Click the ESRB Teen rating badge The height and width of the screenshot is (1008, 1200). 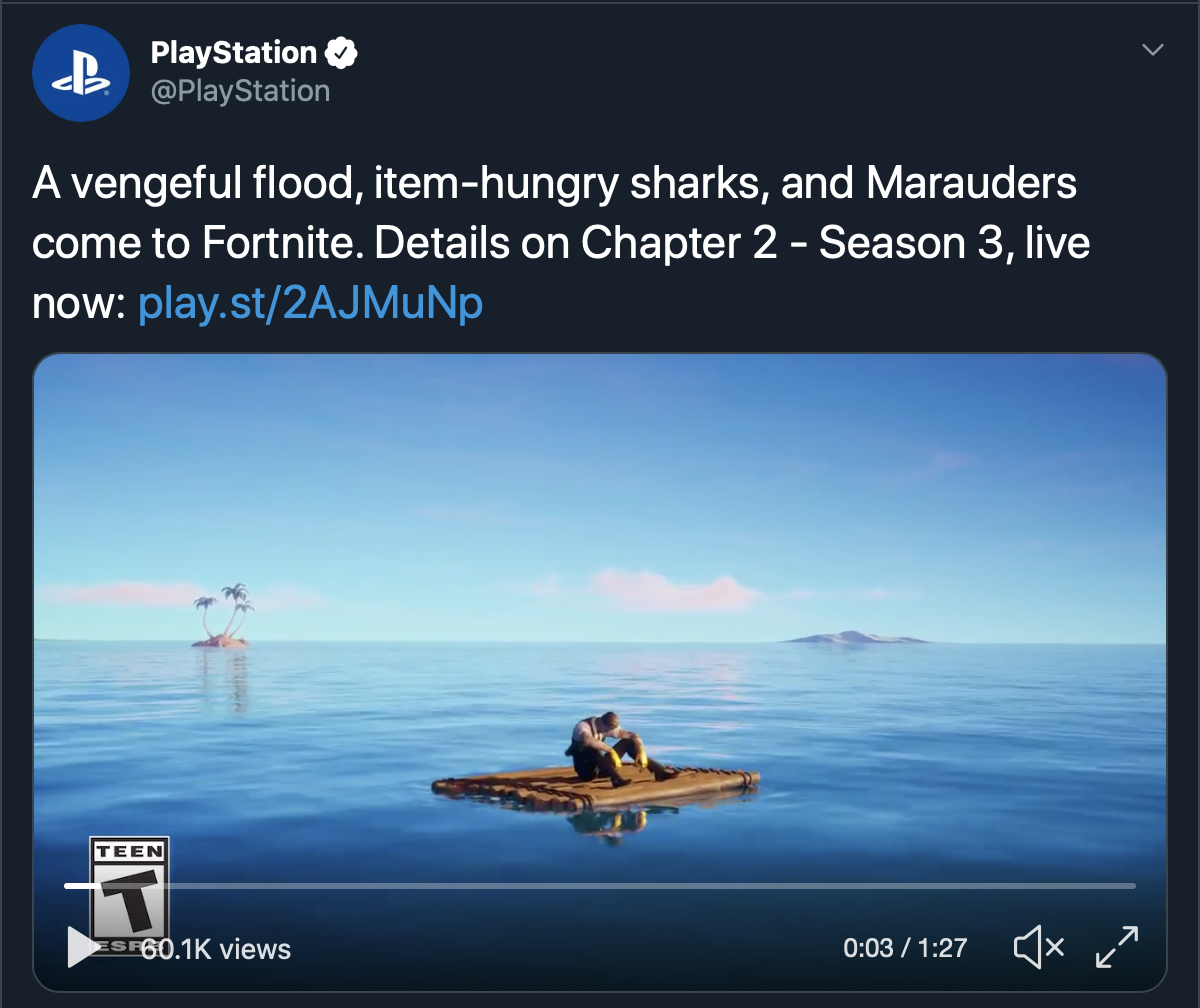pyautogui.click(x=130, y=878)
